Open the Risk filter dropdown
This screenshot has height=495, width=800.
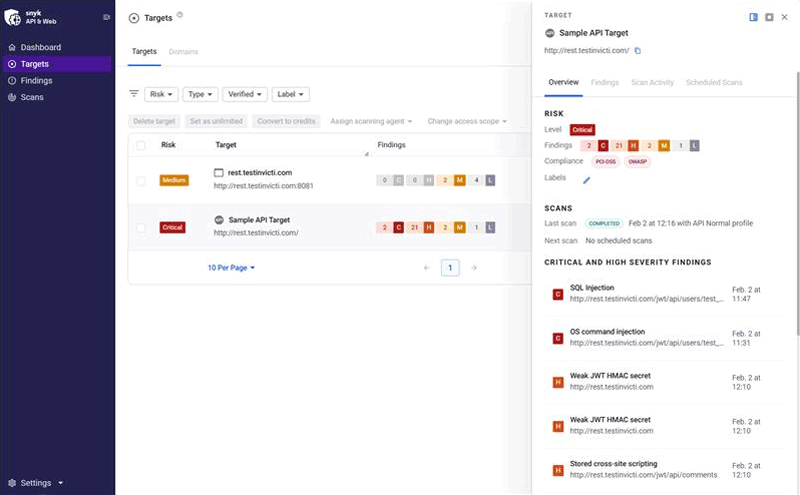(161, 94)
